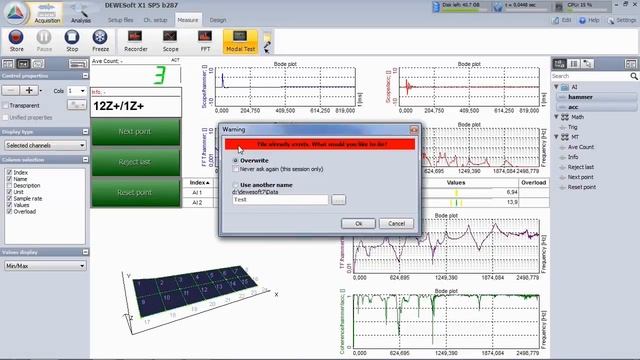Collapse the Values display section
Screen dimensions: 640x360
tap(85, 252)
